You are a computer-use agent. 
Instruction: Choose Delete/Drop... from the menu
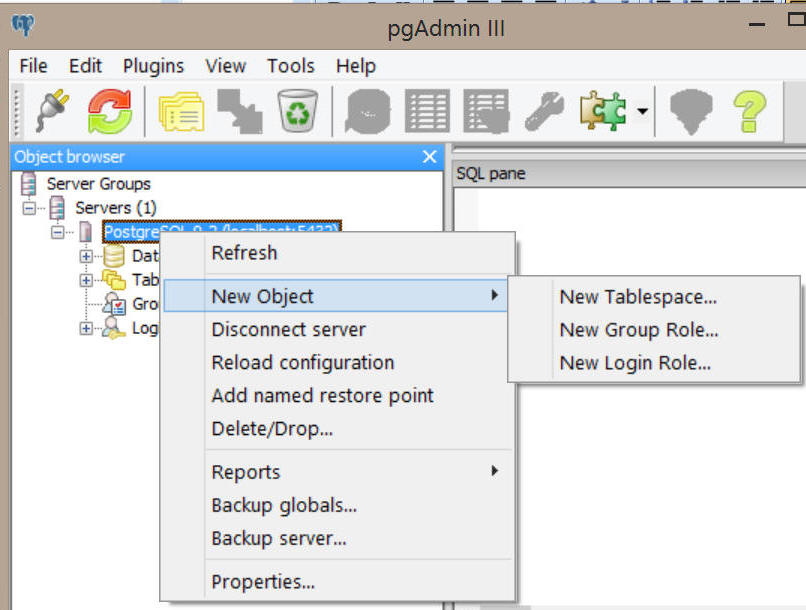pos(338,428)
